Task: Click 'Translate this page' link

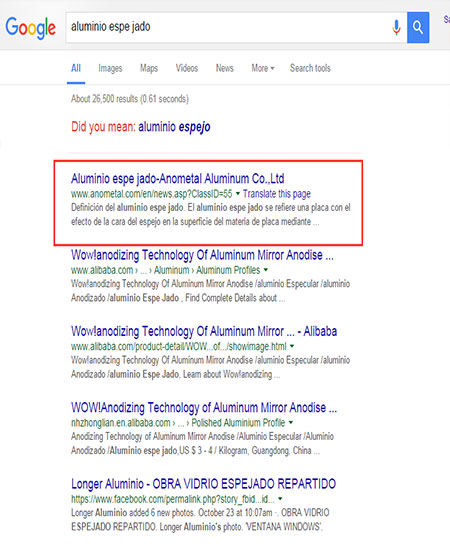Action: click(277, 194)
